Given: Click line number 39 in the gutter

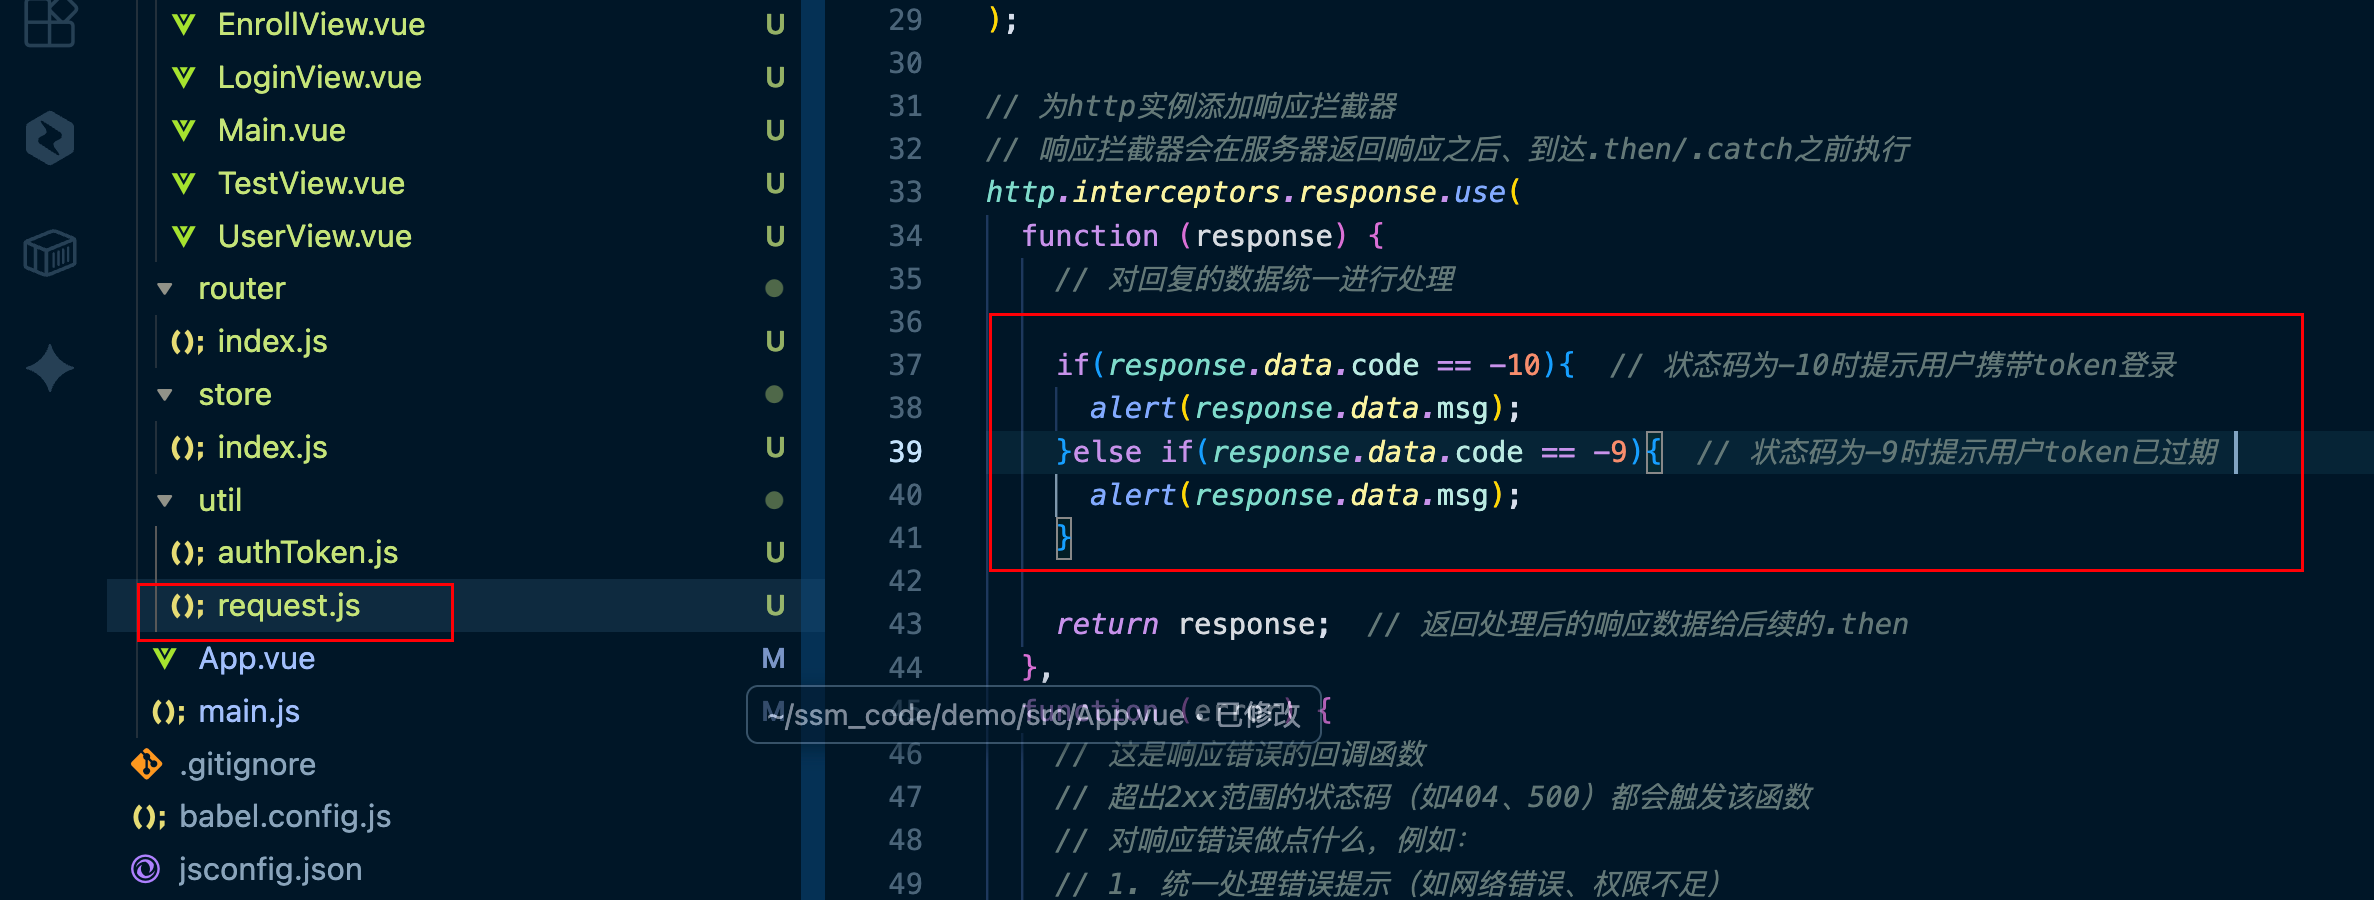Looking at the screenshot, I should coord(905,452).
